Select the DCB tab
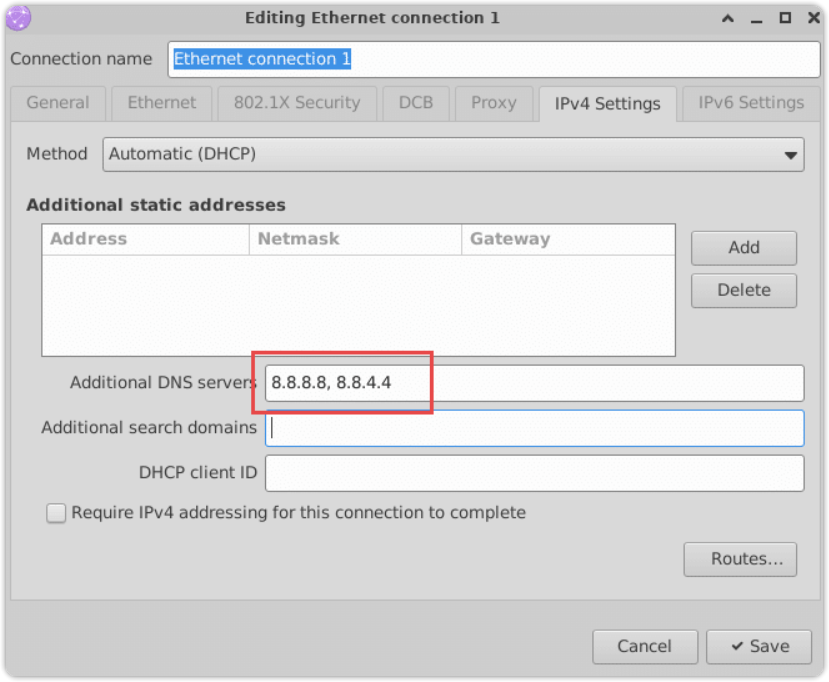Viewport: 829px width, 682px height. click(x=416, y=102)
